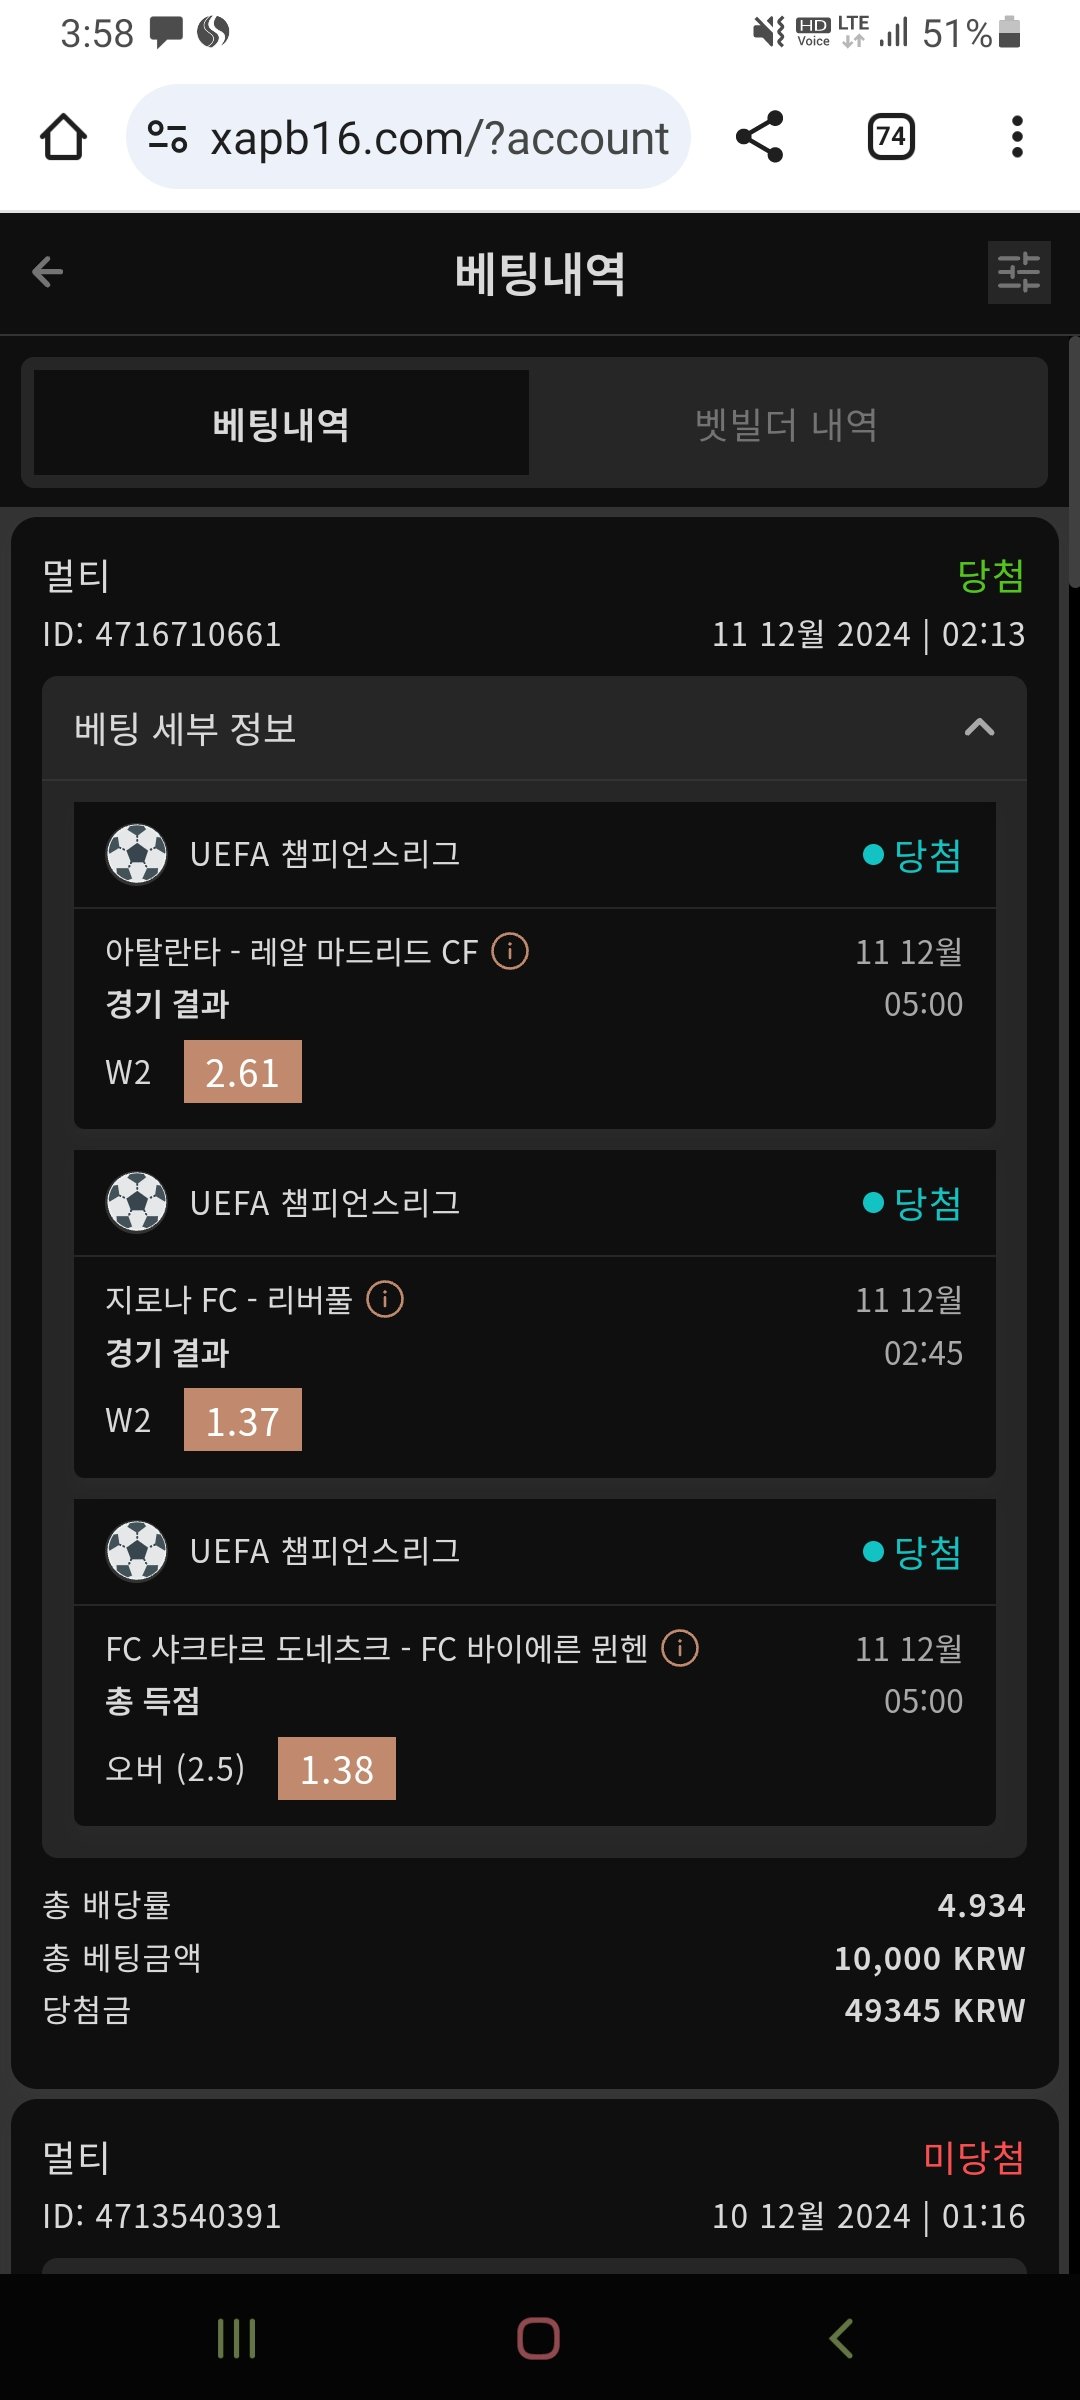The height and width of the screenshot is (2400, 1080).
Task: Tap the site settings icon in address bar
Action: pos(167,137)
